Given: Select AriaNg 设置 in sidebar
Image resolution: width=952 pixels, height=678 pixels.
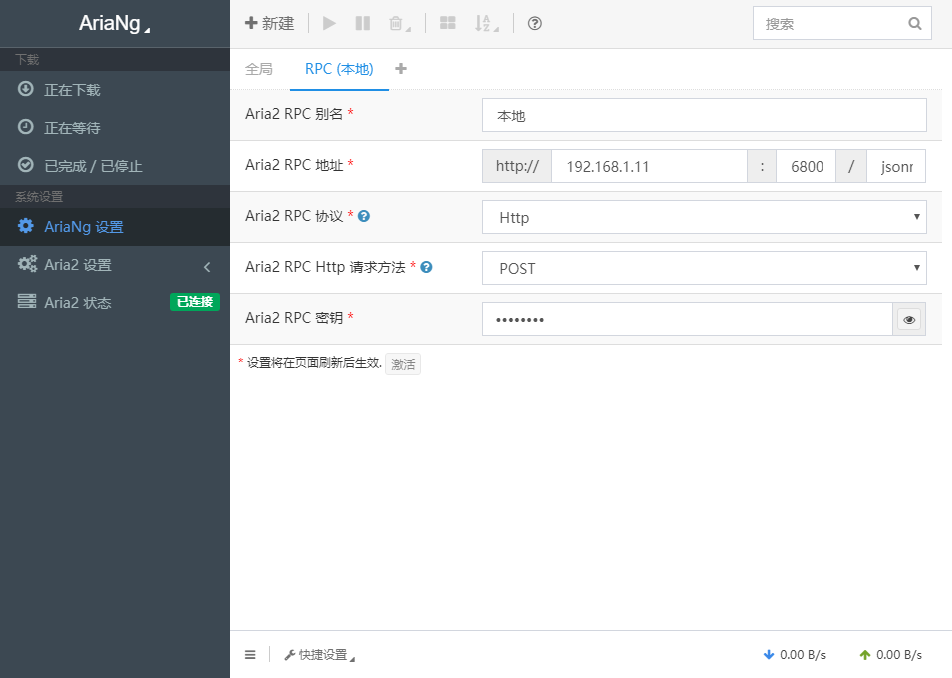Looking at the screenshot, I should [115, 226].
